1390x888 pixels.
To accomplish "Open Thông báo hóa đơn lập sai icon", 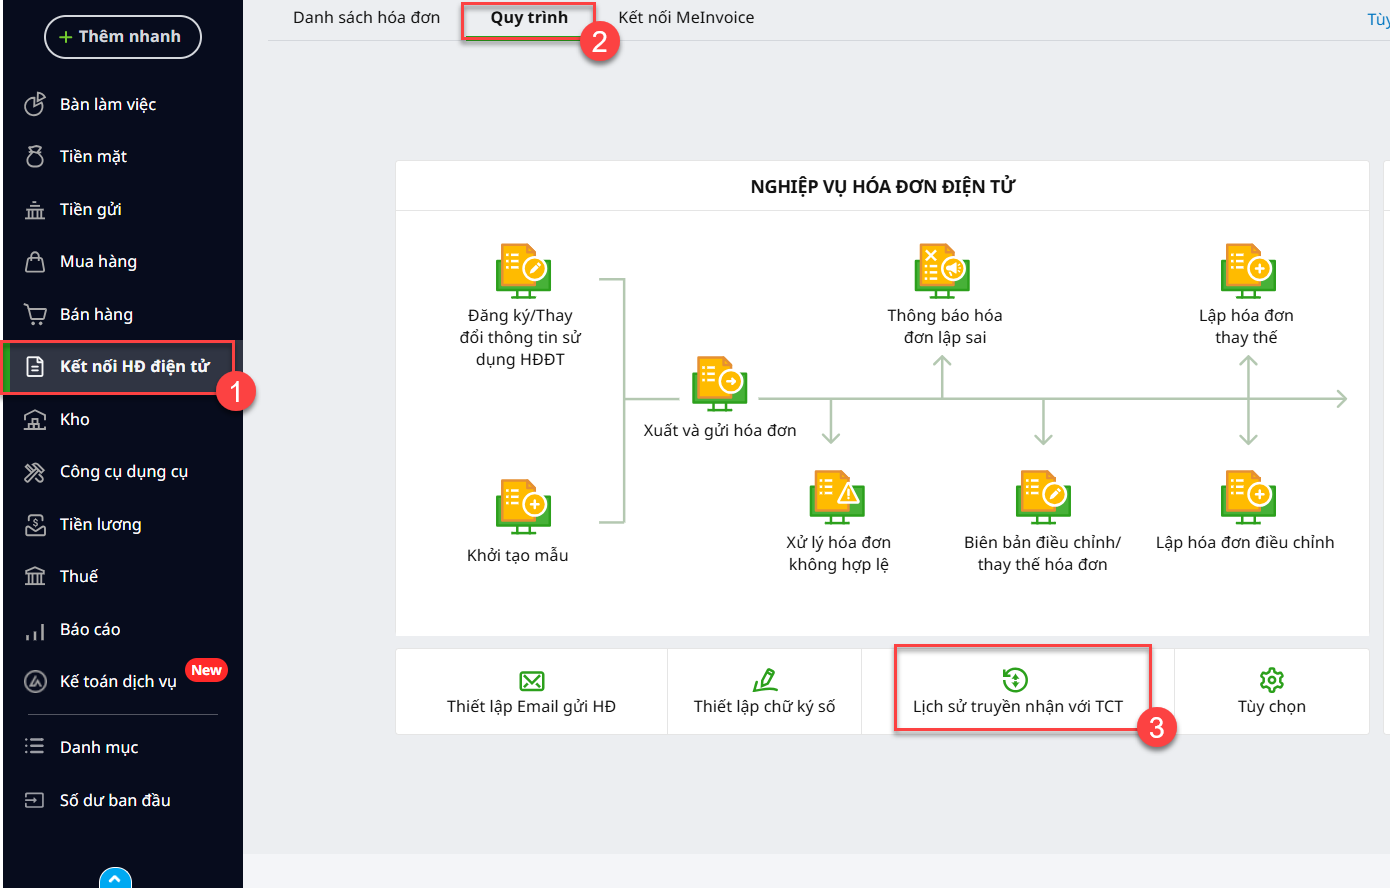I will 942,271.
